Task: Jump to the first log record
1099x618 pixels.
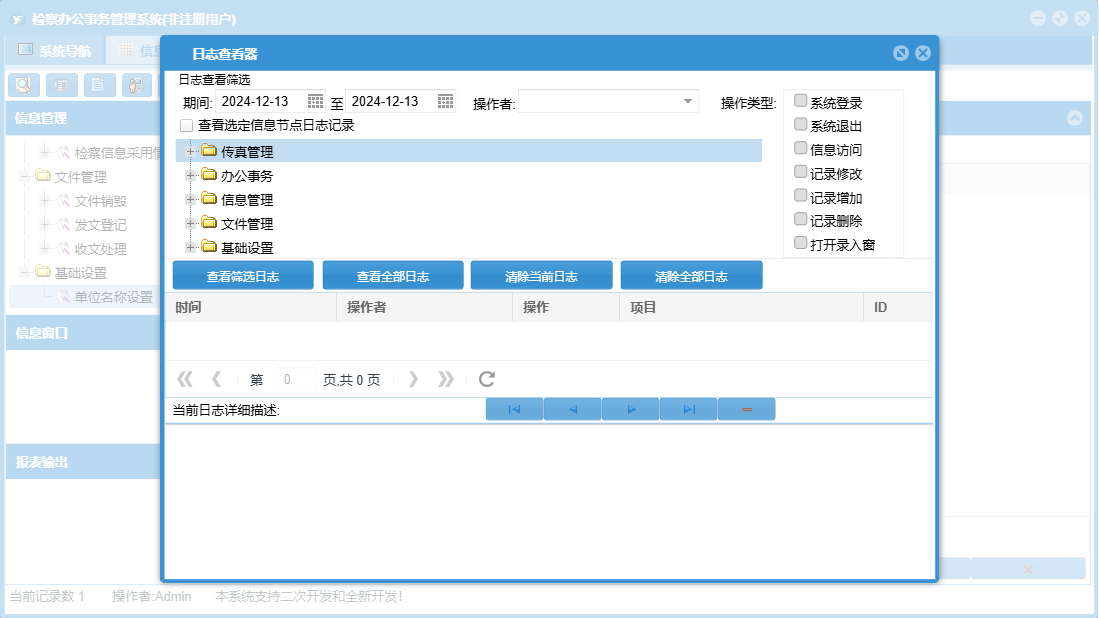Action: pos(514,409)
